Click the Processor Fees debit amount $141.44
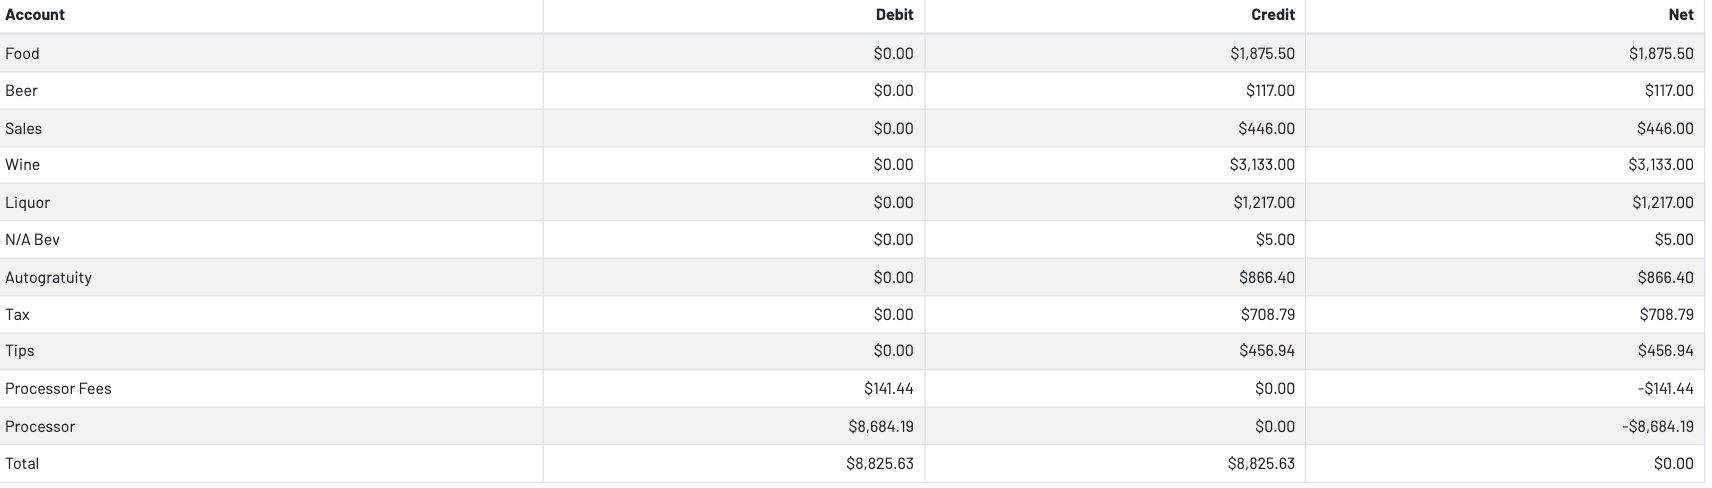 click(x=888, y=389)
